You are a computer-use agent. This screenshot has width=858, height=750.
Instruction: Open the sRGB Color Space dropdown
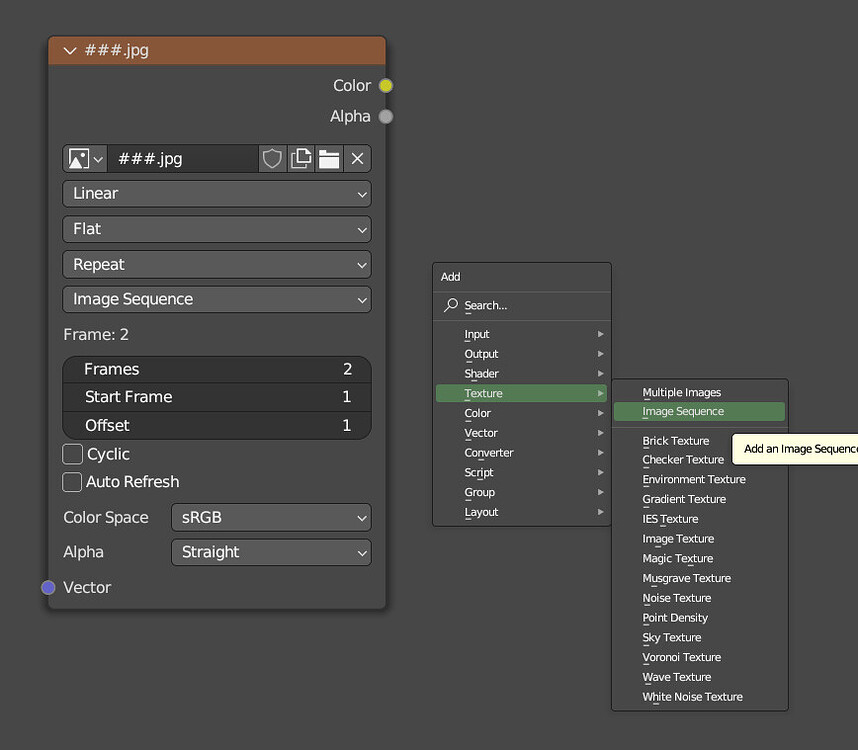tap(271, 518)
